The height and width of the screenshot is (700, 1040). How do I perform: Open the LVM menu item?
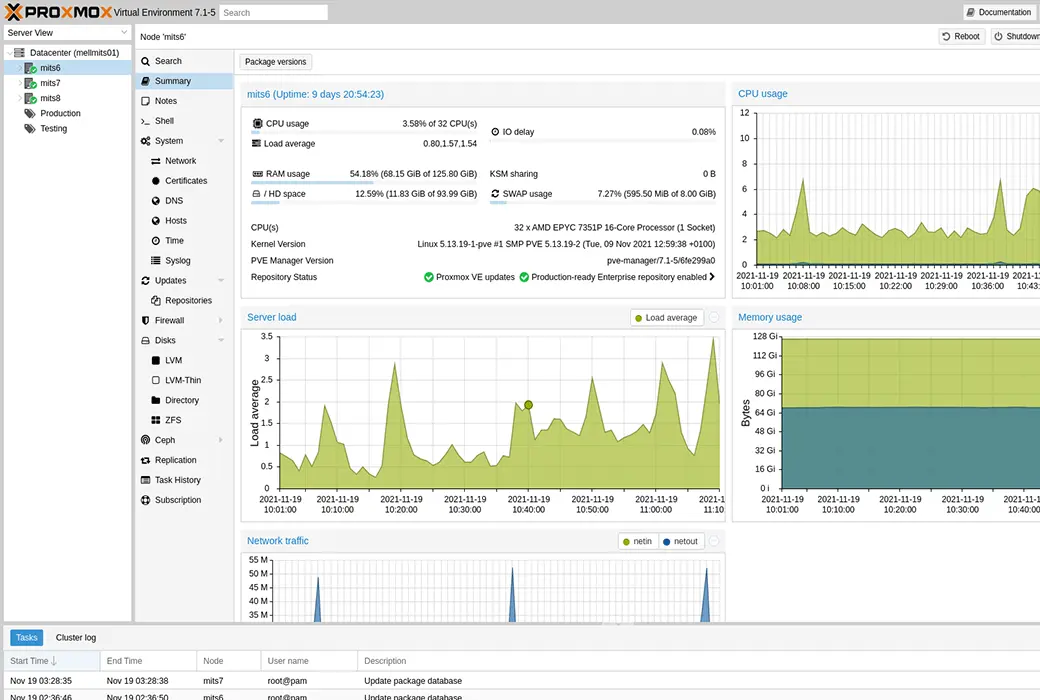pos(184,360)
